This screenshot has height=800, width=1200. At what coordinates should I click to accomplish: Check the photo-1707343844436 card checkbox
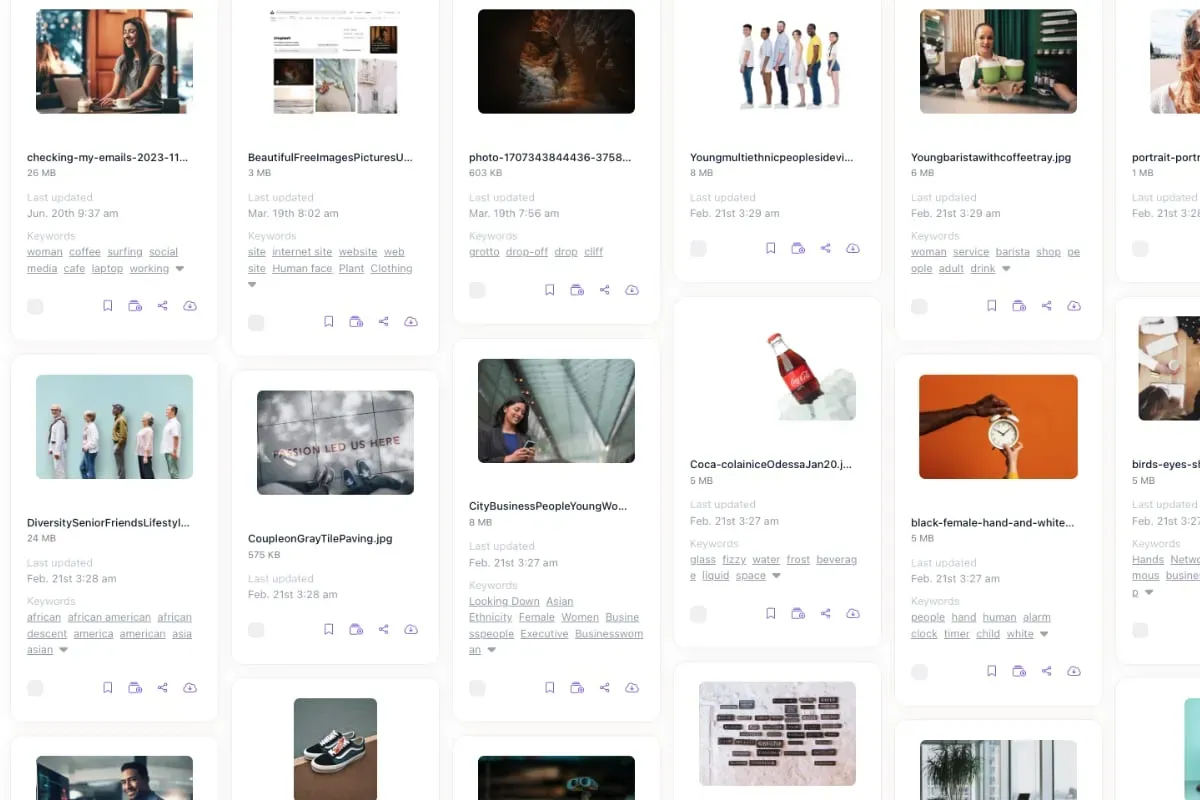coord(477,290)
